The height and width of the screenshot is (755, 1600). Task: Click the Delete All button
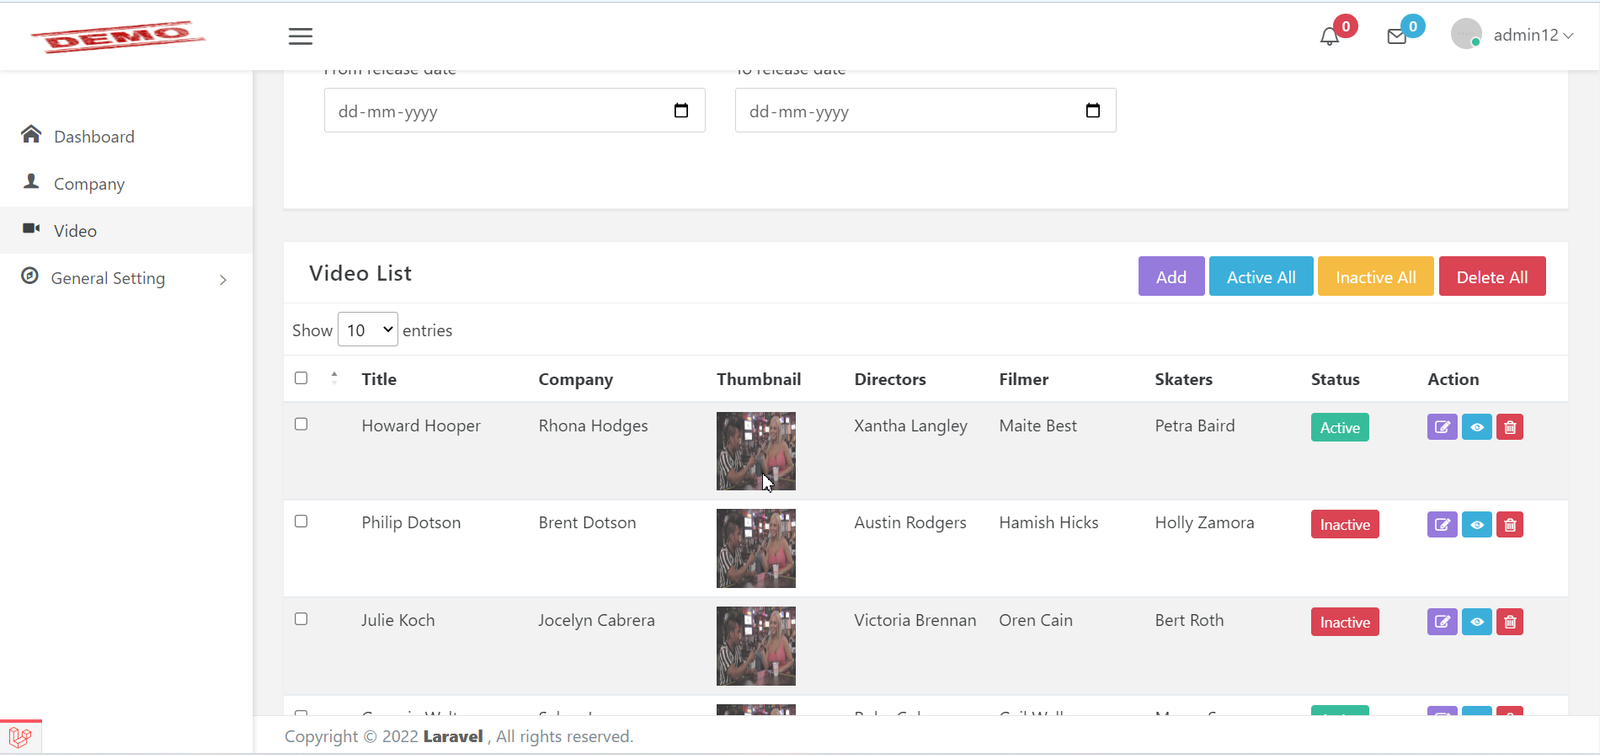[1491, 277]
